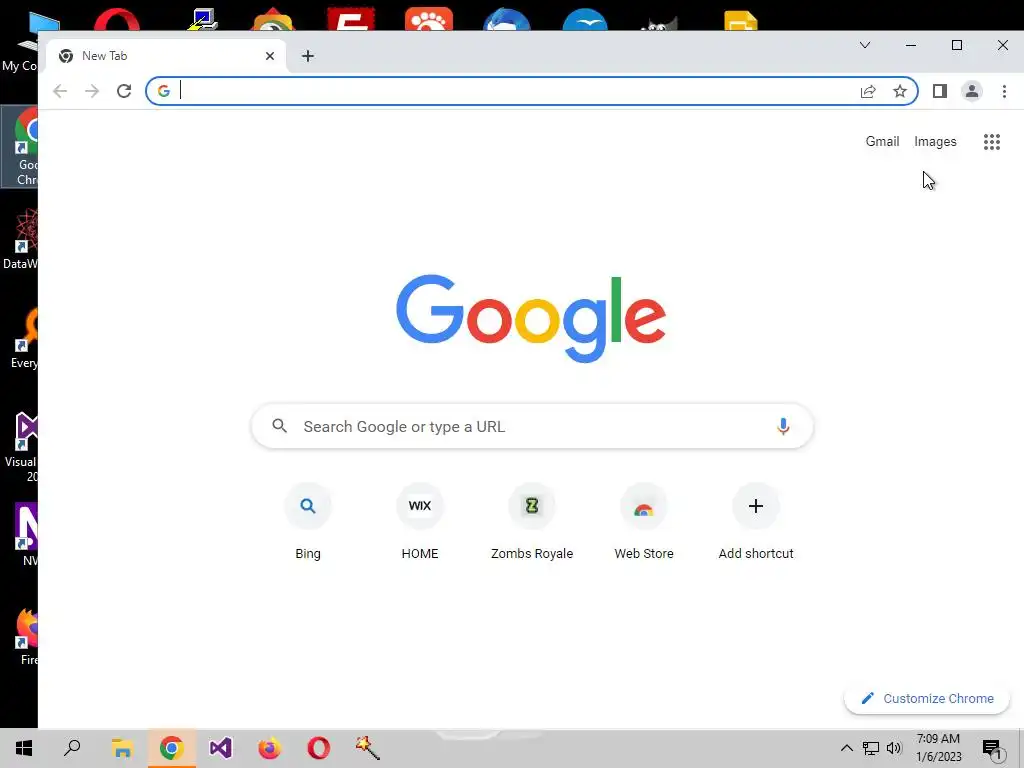The height and width of the screenshot is (768, 1024).
Task: Click the share page icon in address bar
Action: point(868,91)
